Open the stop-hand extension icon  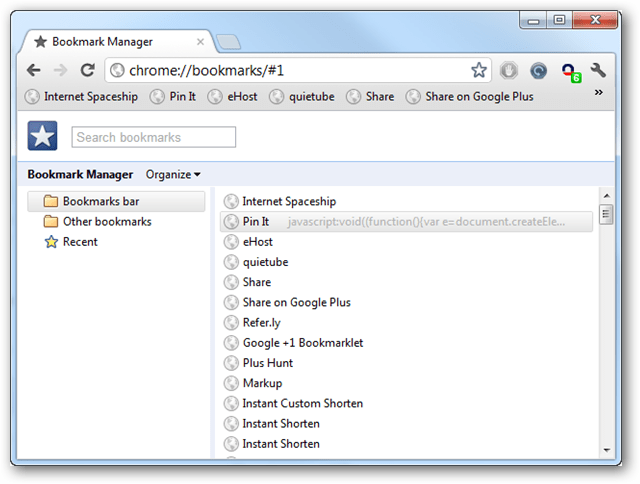(509, 71)
